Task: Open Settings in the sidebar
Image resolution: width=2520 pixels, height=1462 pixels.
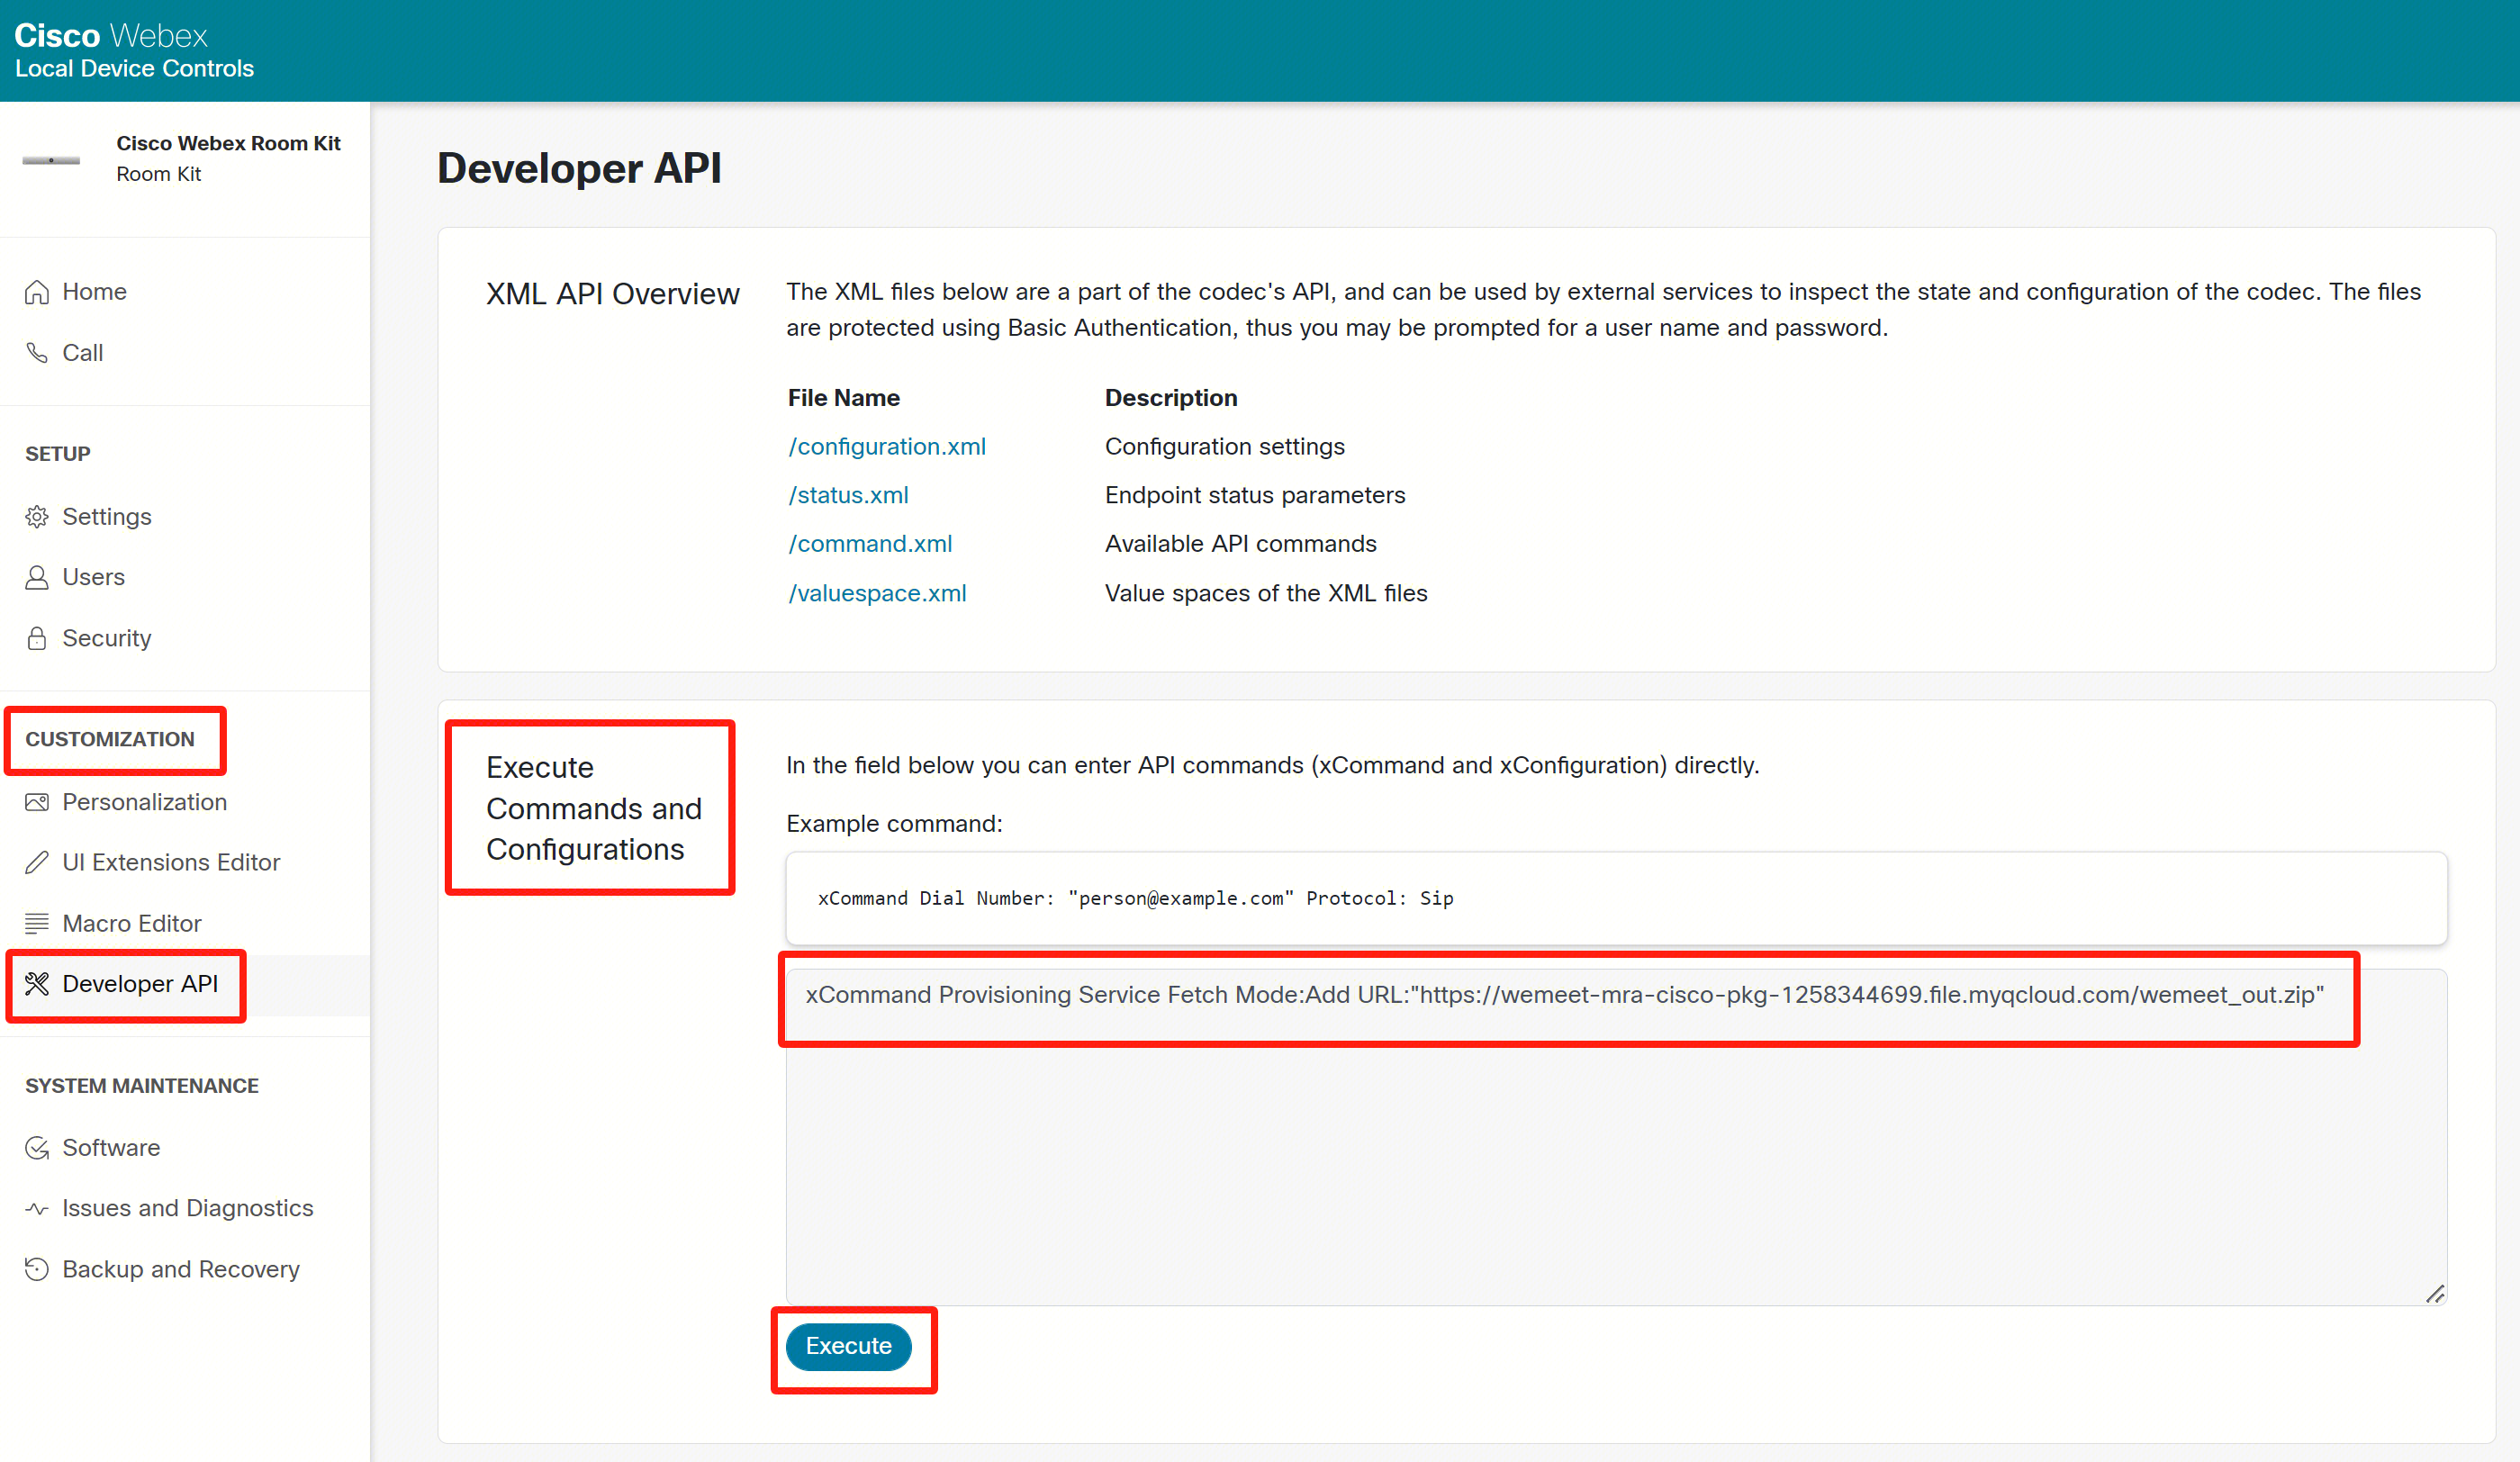Action: coord(185,517)
